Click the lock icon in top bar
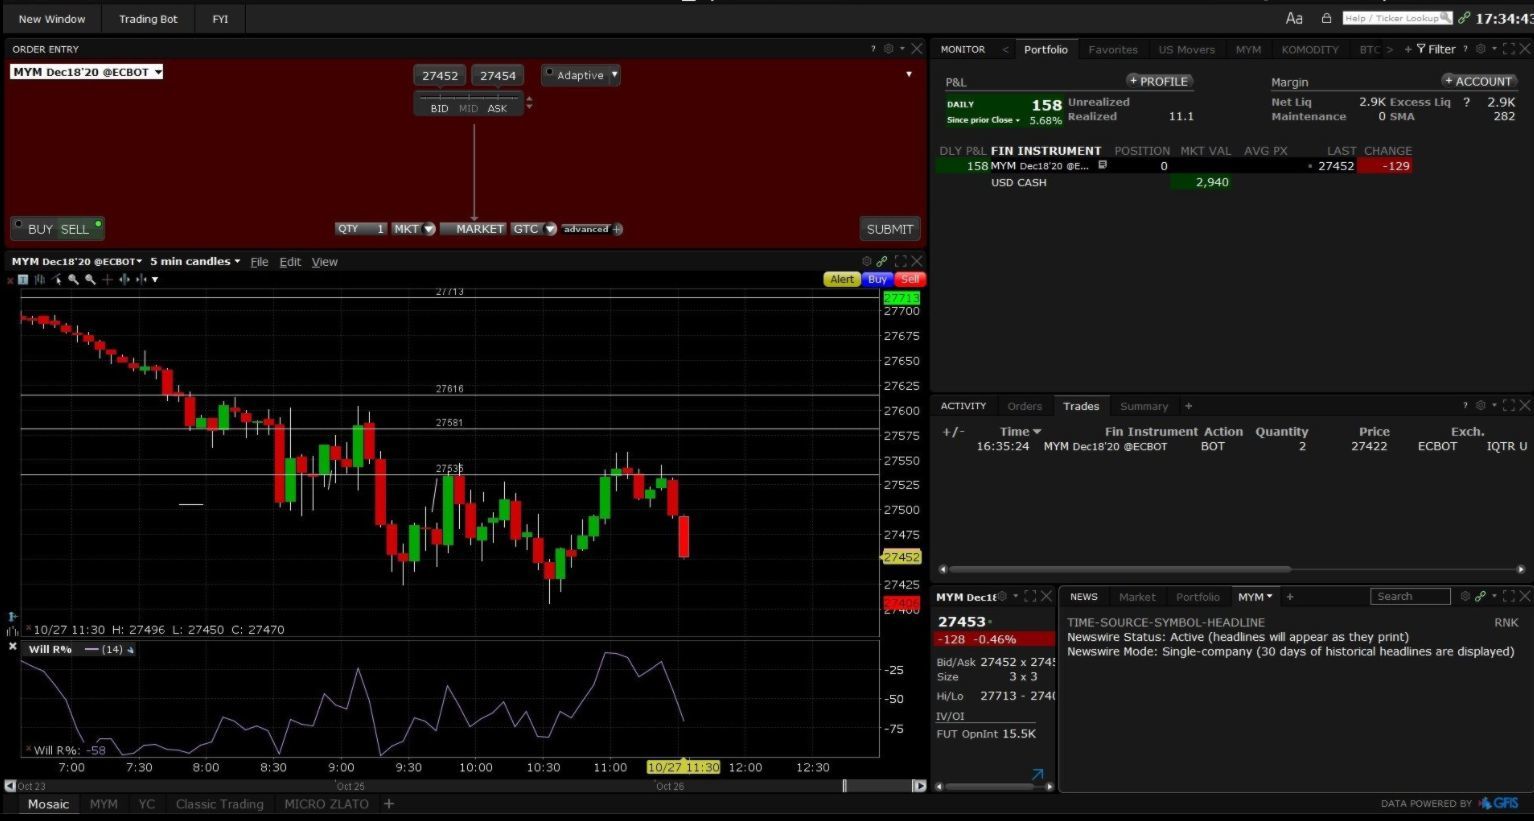Image resolution: width=1534 pixels, height=821 pixels. 1326,18
